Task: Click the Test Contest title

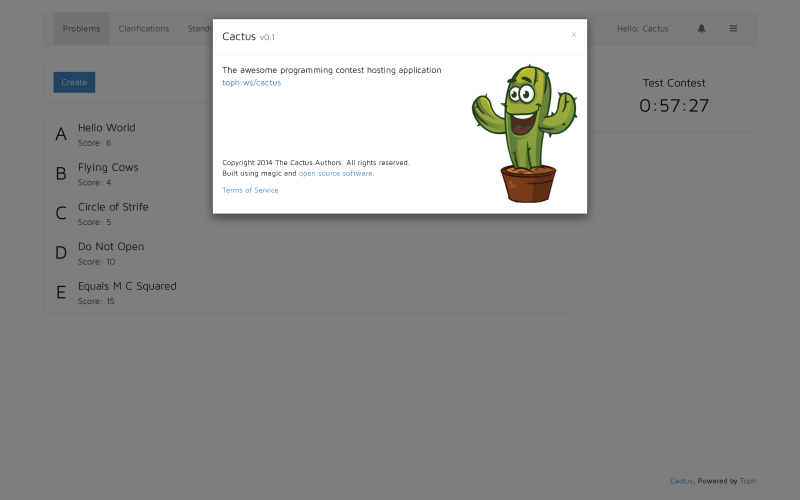Action: coord(674,83)
